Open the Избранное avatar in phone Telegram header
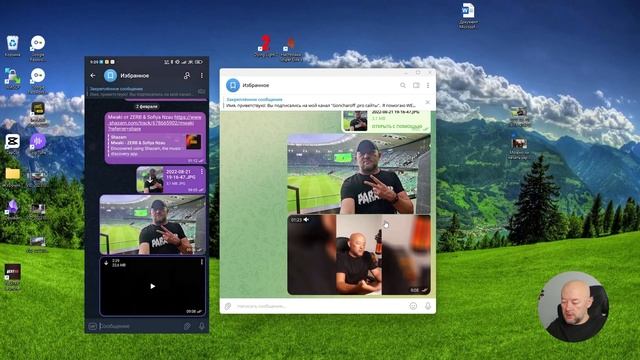This screenshot has height=360, width=640. tap(110, 76)
